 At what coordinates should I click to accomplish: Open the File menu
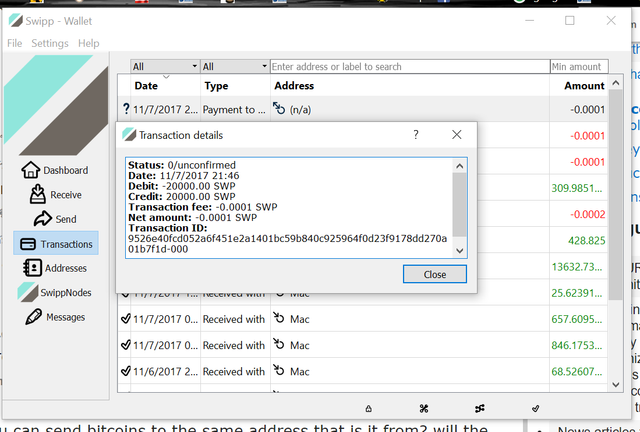(x=15, y=43)
